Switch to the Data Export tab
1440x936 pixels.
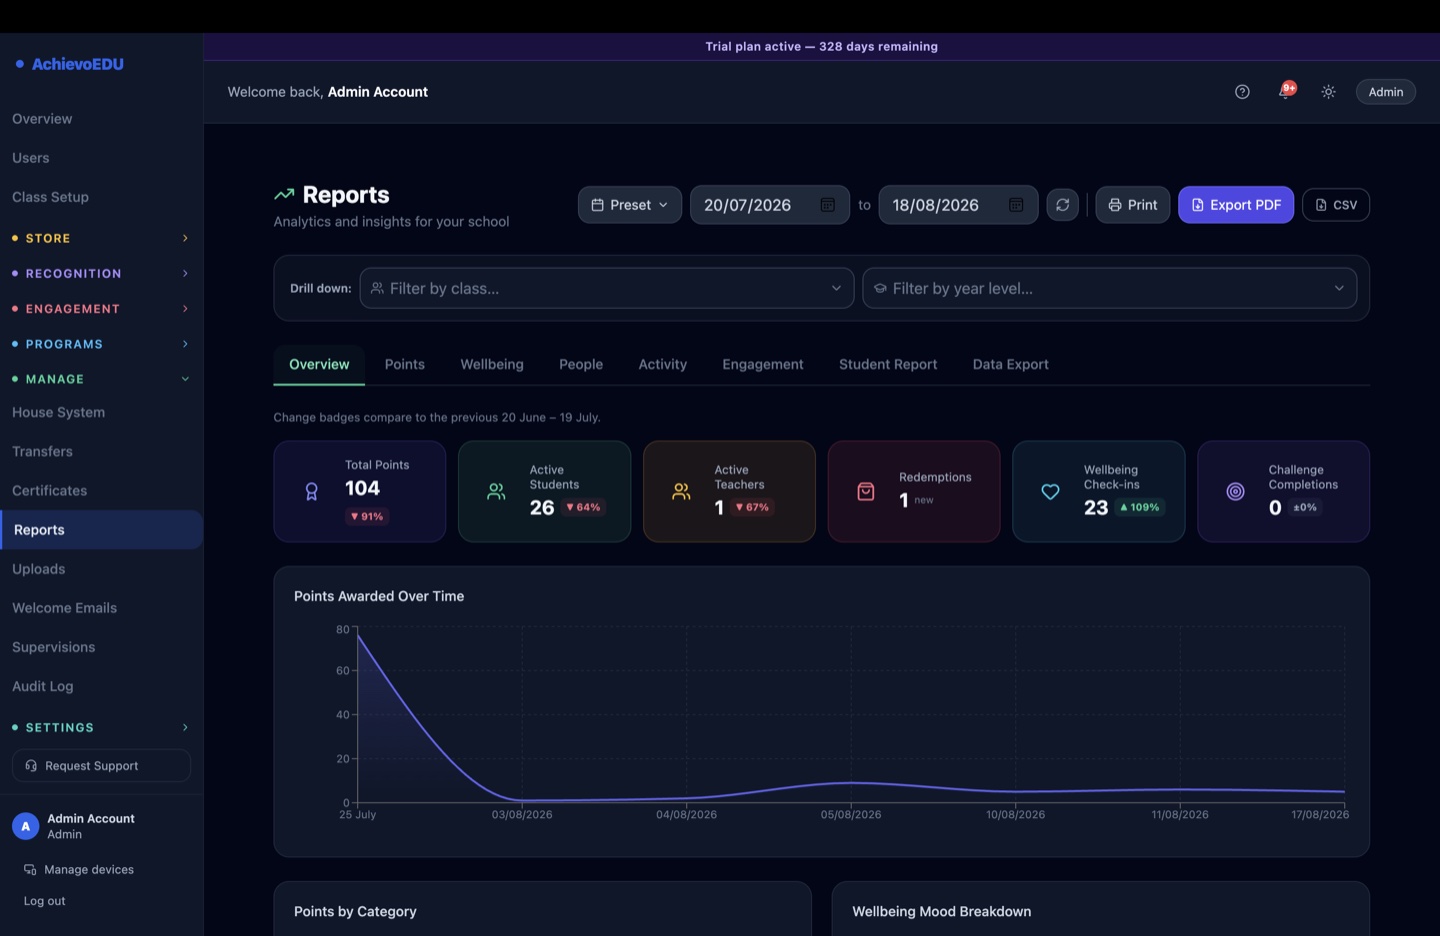pos(1011,364)
